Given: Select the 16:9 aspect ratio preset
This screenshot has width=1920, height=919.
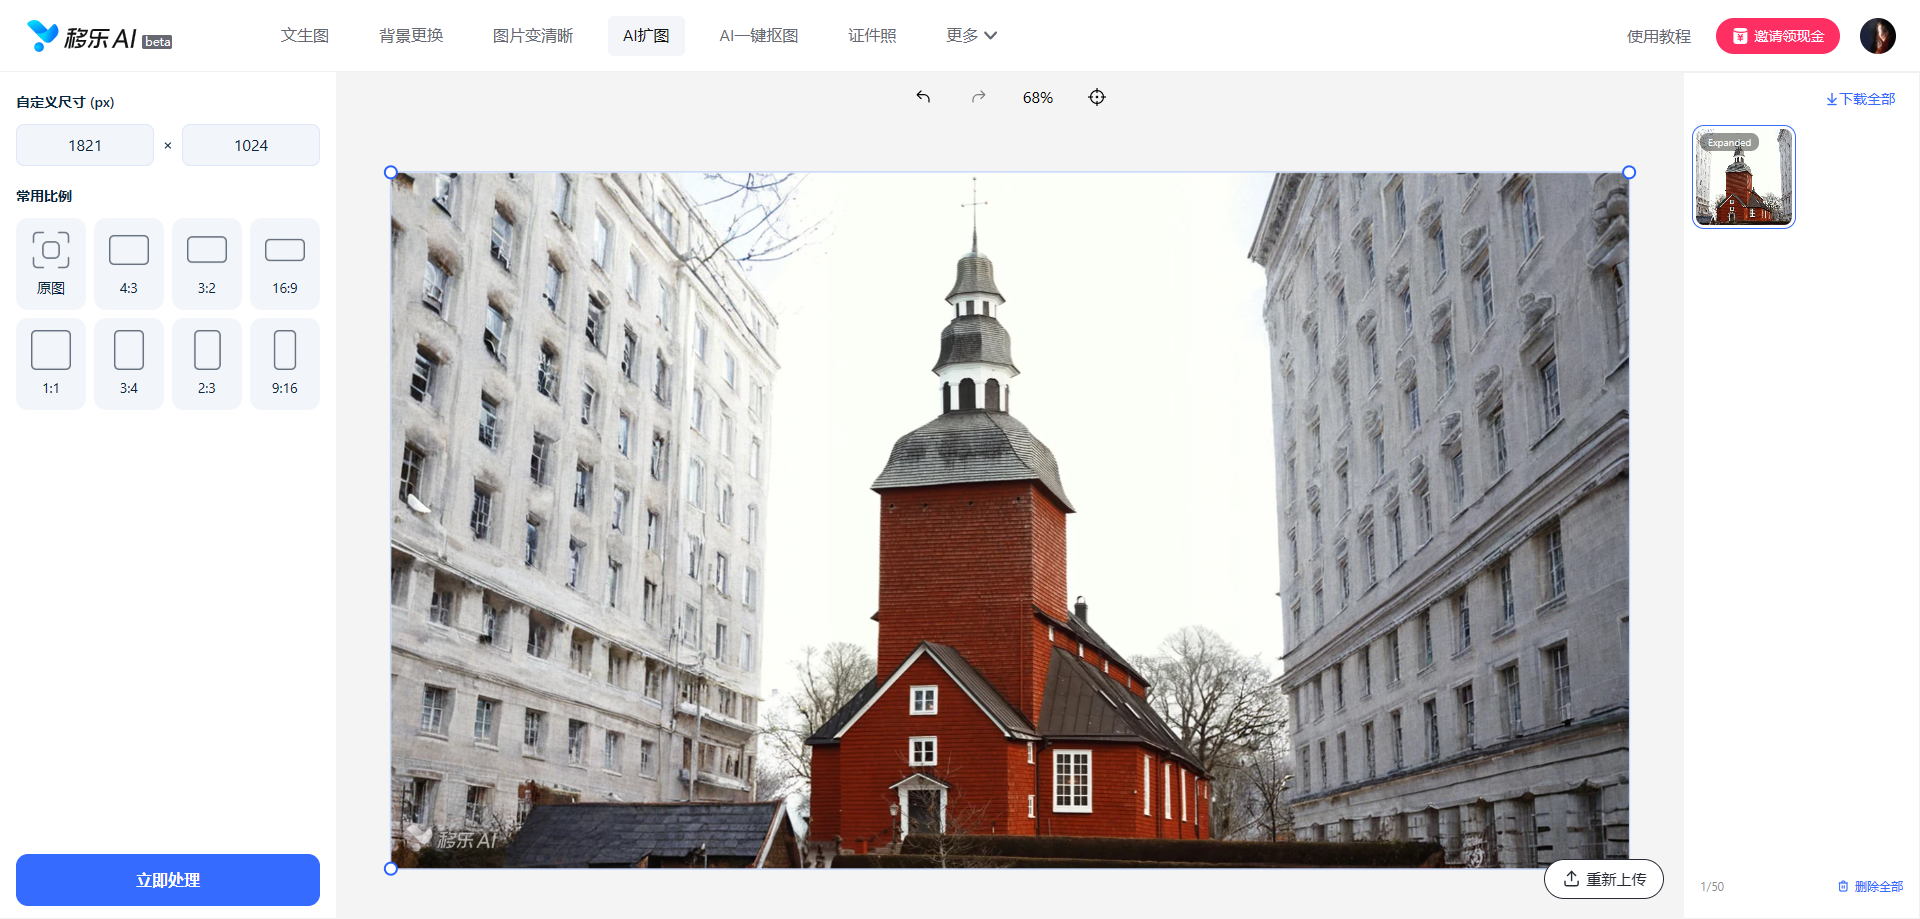Looking at the screenshot, I should coord(284,263).
